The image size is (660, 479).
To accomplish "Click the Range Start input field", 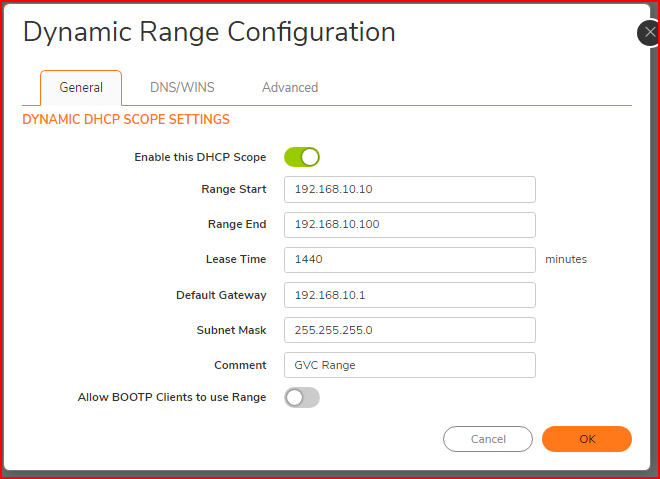I will click(410, 189).
